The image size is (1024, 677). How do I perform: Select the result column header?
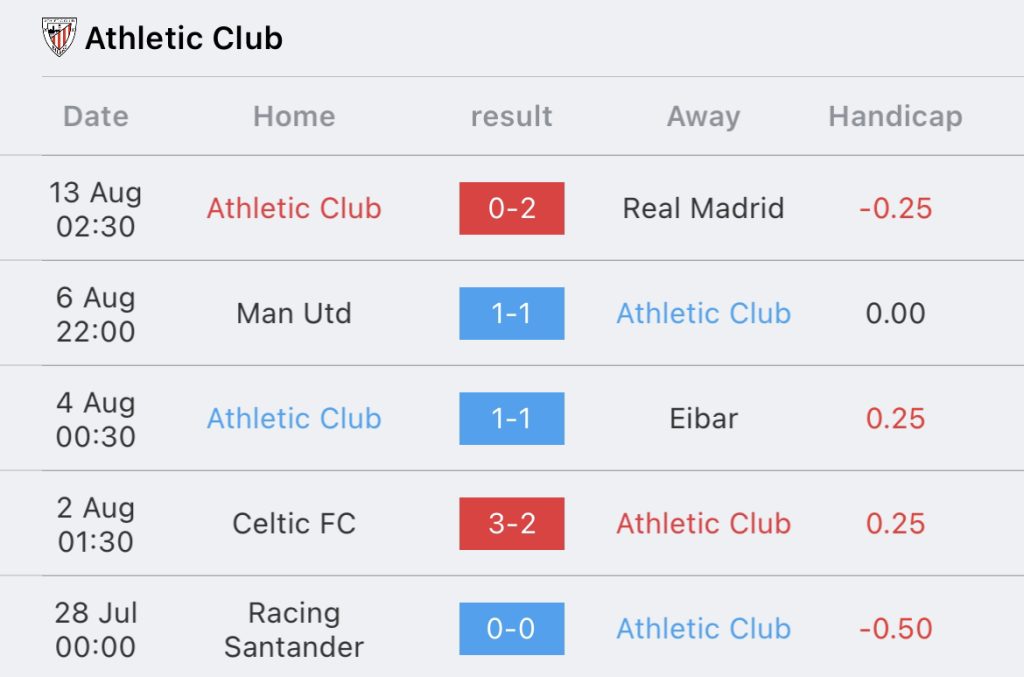coord(511,117)
